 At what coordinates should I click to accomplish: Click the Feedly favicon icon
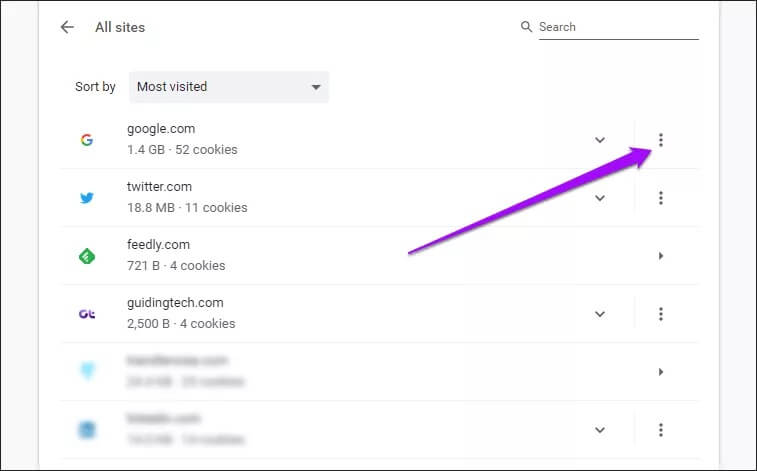pos(87,256)
